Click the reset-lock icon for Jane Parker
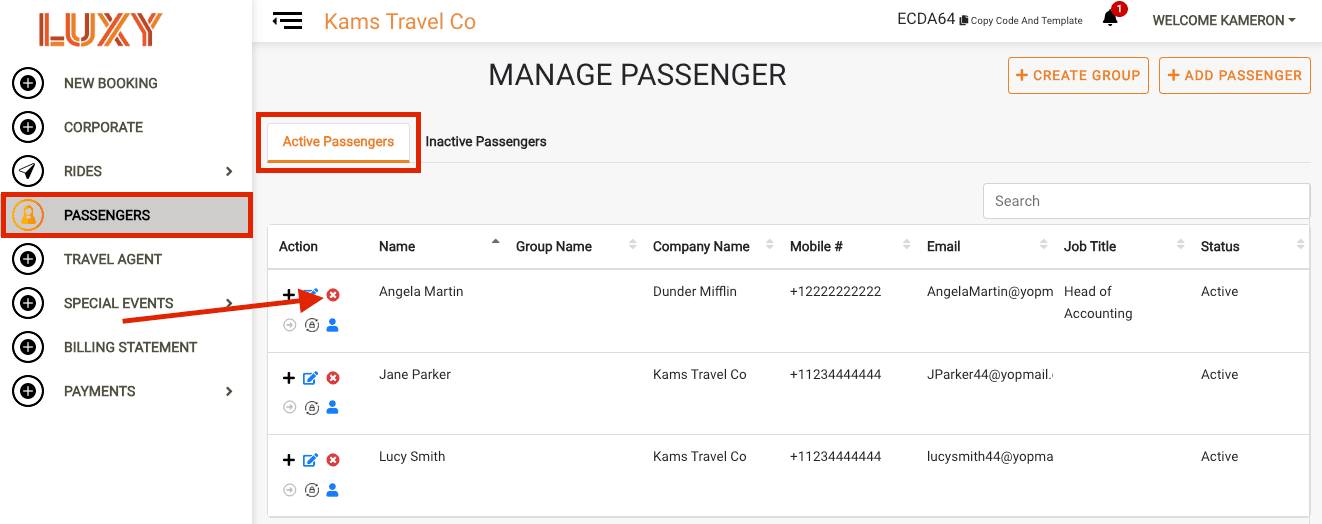1322x524 pixels. pyautogui.click(x=311, y=408)
